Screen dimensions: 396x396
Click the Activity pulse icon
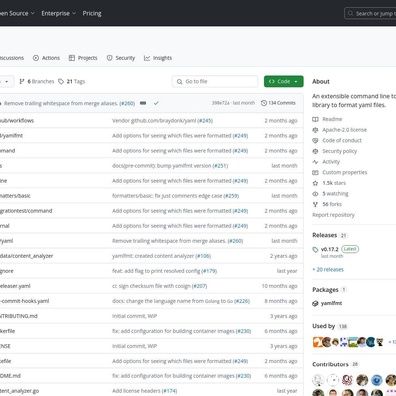click(315, 162)
